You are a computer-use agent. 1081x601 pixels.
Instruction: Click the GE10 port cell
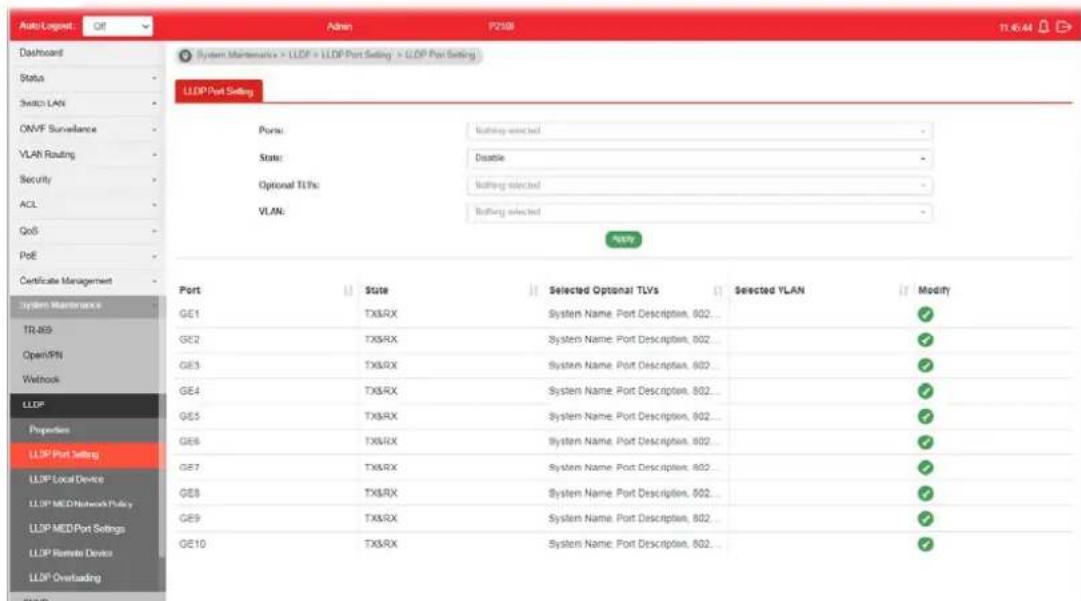coord(192,544)
